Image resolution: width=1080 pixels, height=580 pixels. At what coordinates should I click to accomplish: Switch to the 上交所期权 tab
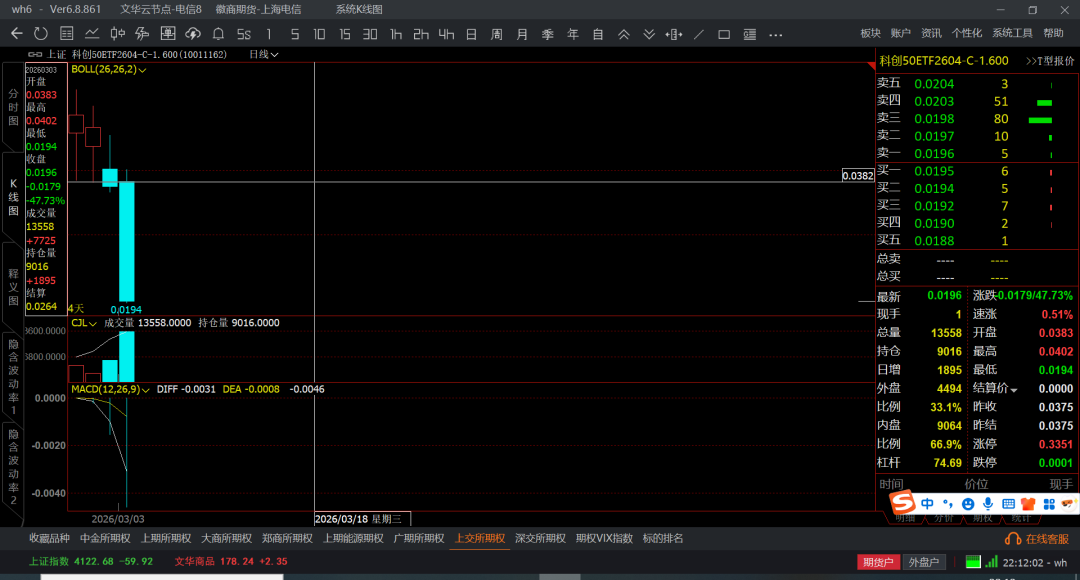(x=480, y=538)
